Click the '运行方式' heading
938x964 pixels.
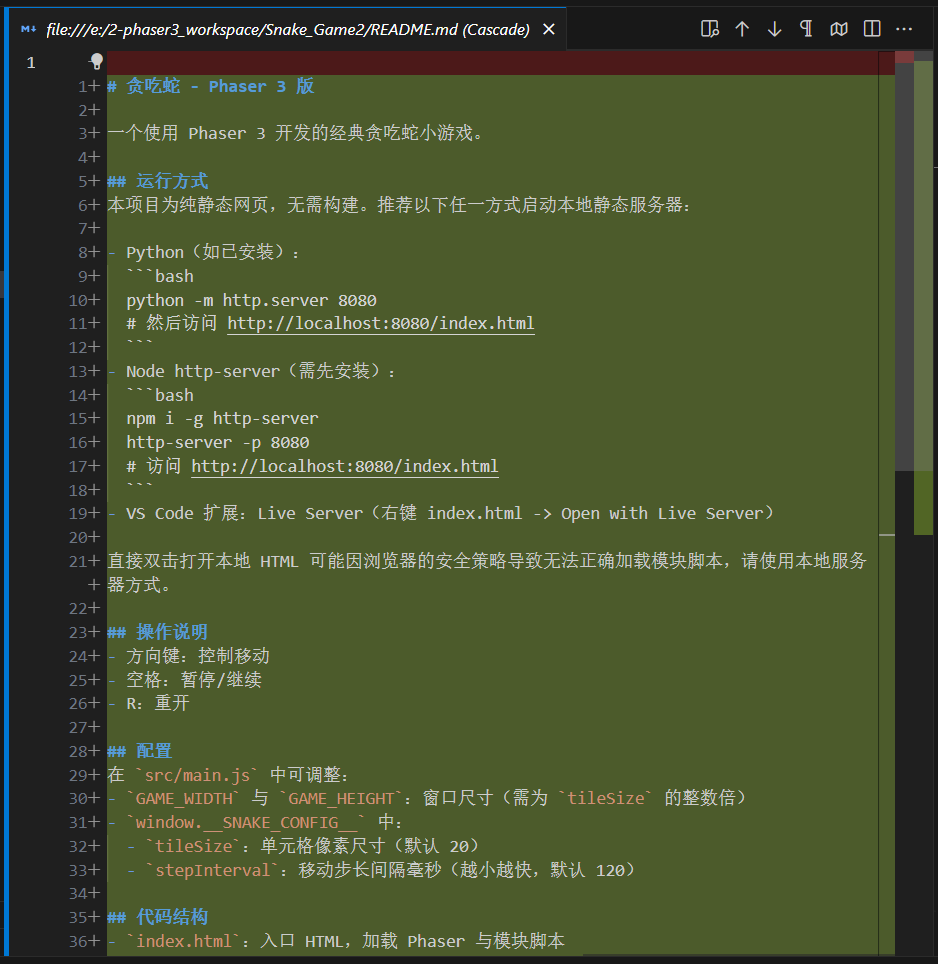[x=172, y=181]
